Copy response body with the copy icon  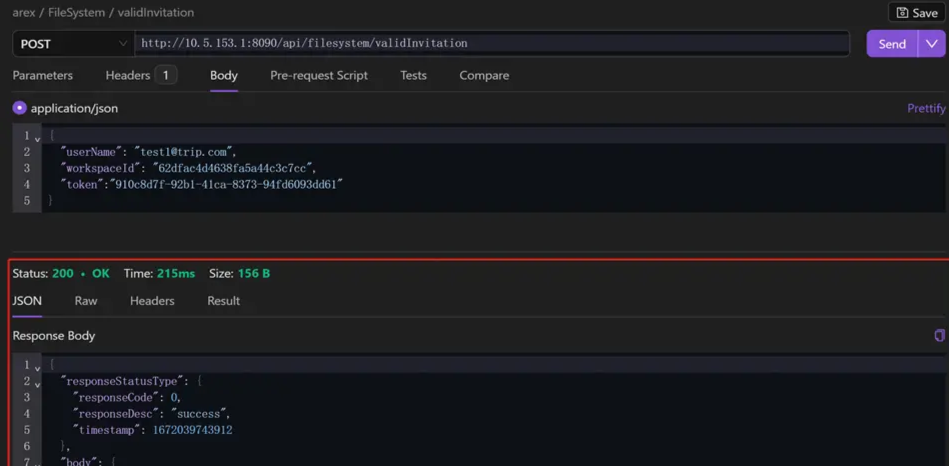(939, 336)
